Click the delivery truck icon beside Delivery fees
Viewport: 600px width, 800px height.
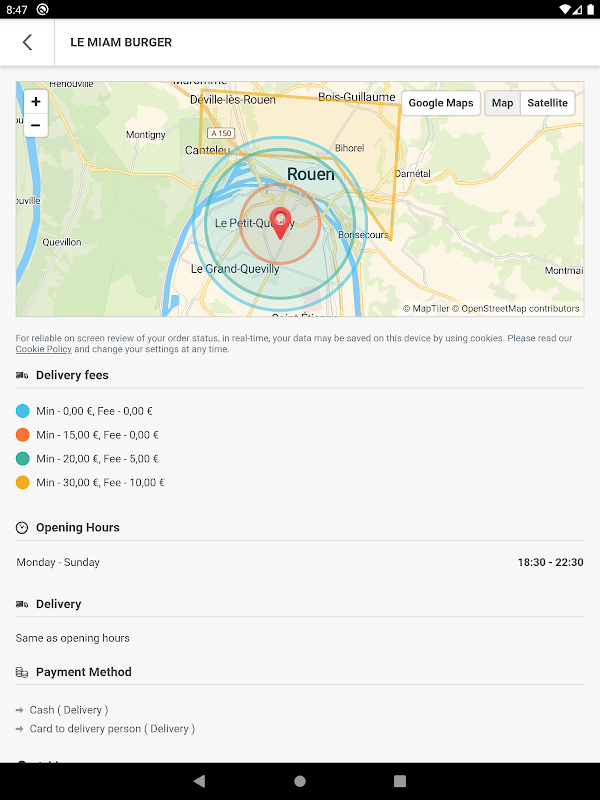click(x=22, y=376)
